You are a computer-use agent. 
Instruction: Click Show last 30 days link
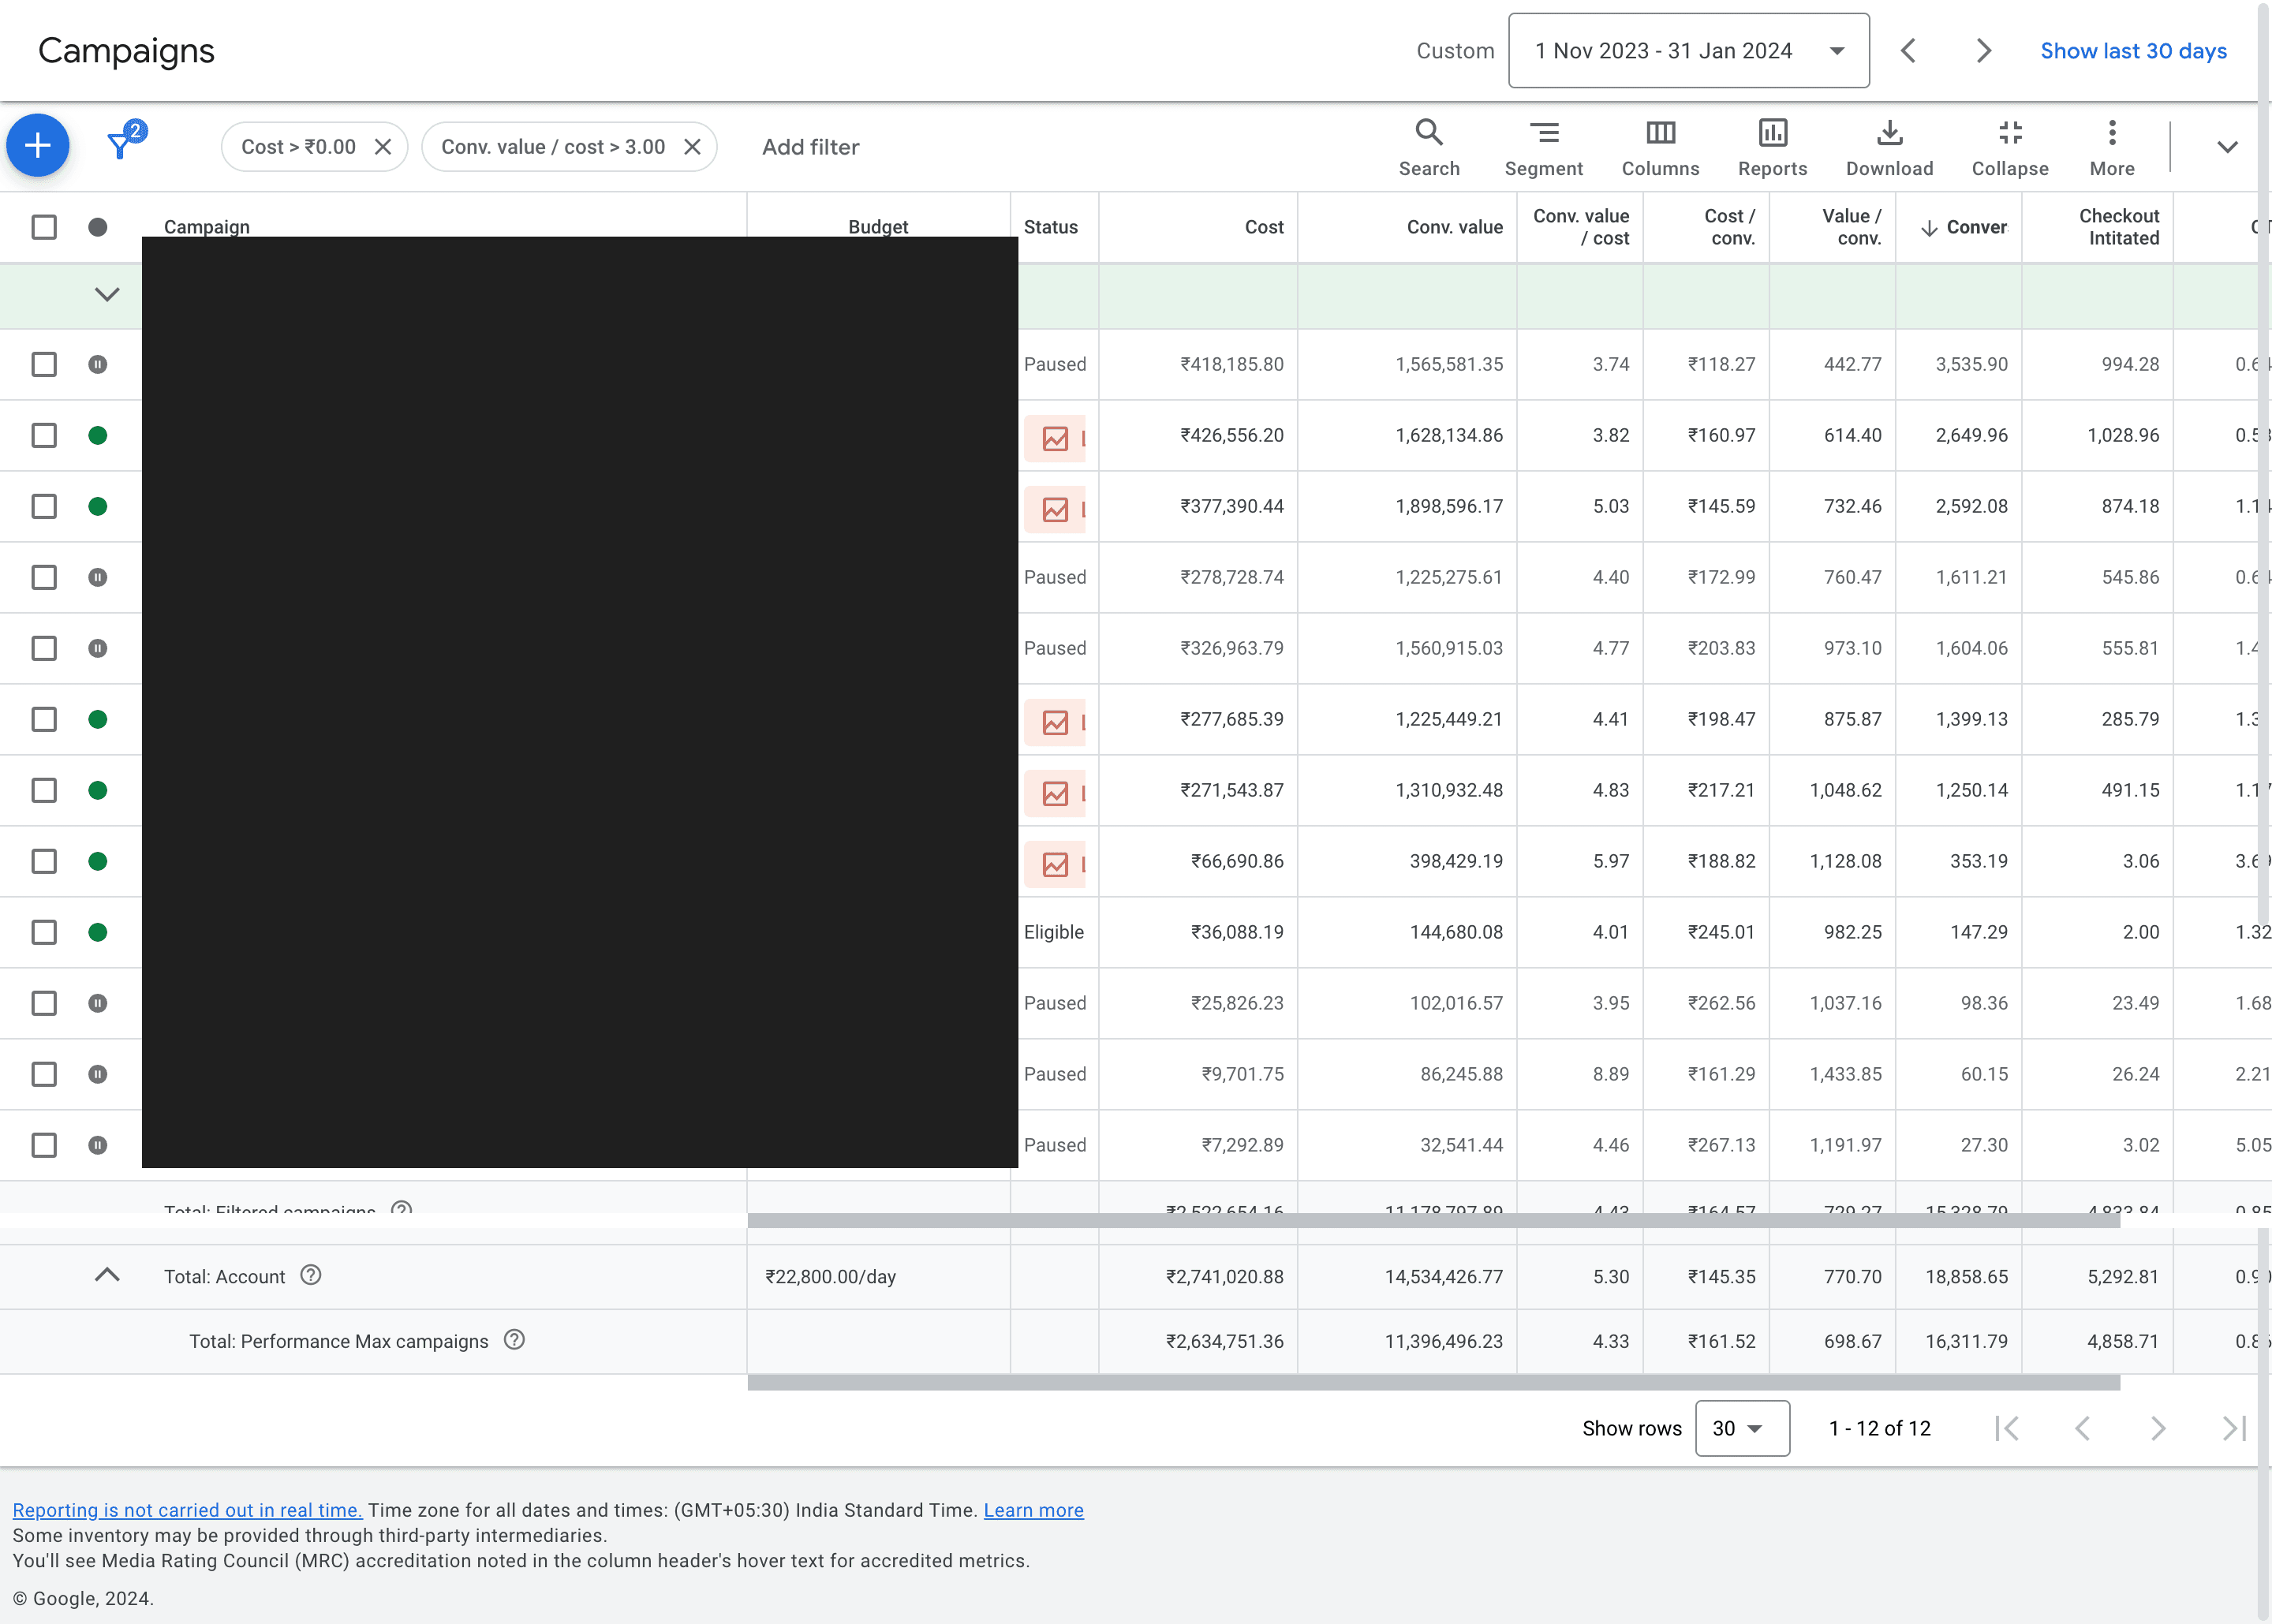tap(2133, 51)
